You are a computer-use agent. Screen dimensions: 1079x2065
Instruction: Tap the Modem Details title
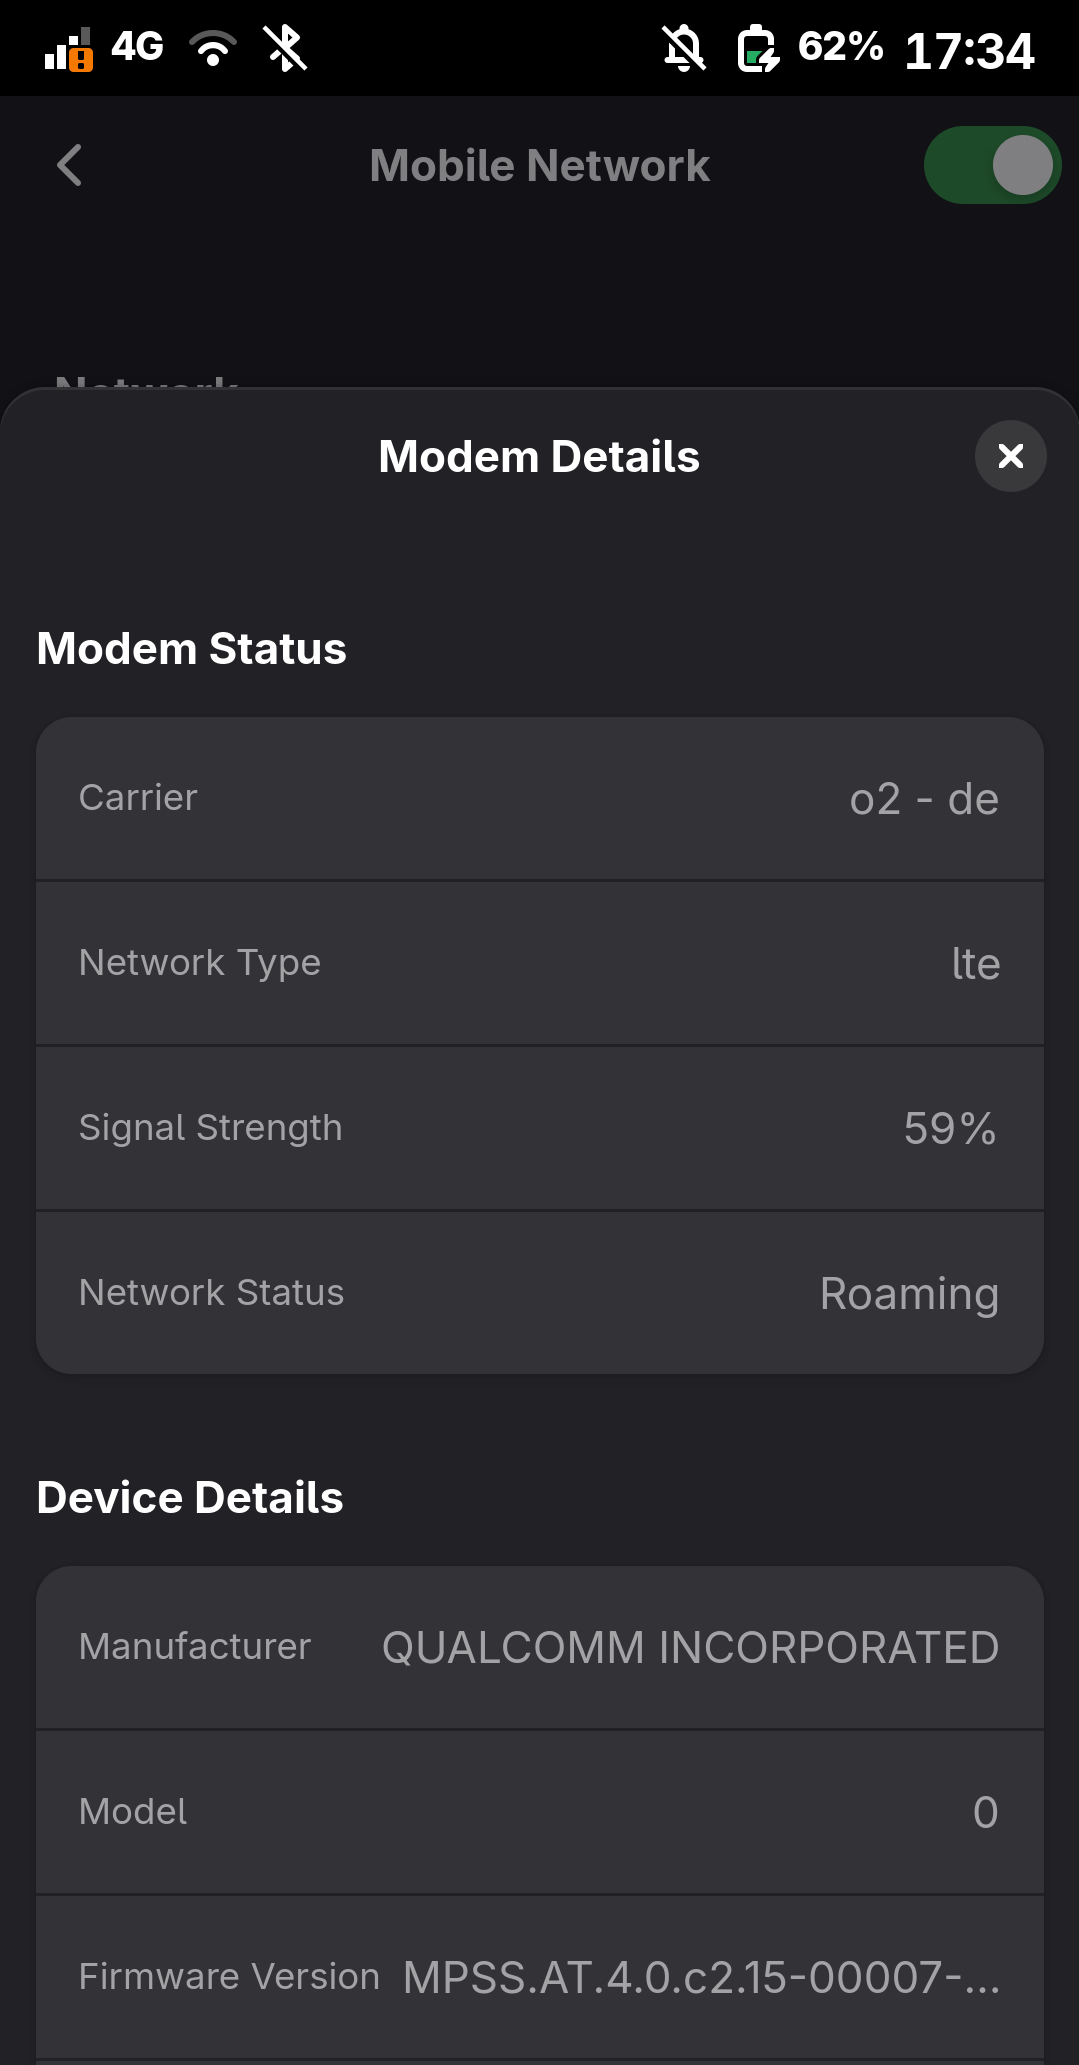539,457
